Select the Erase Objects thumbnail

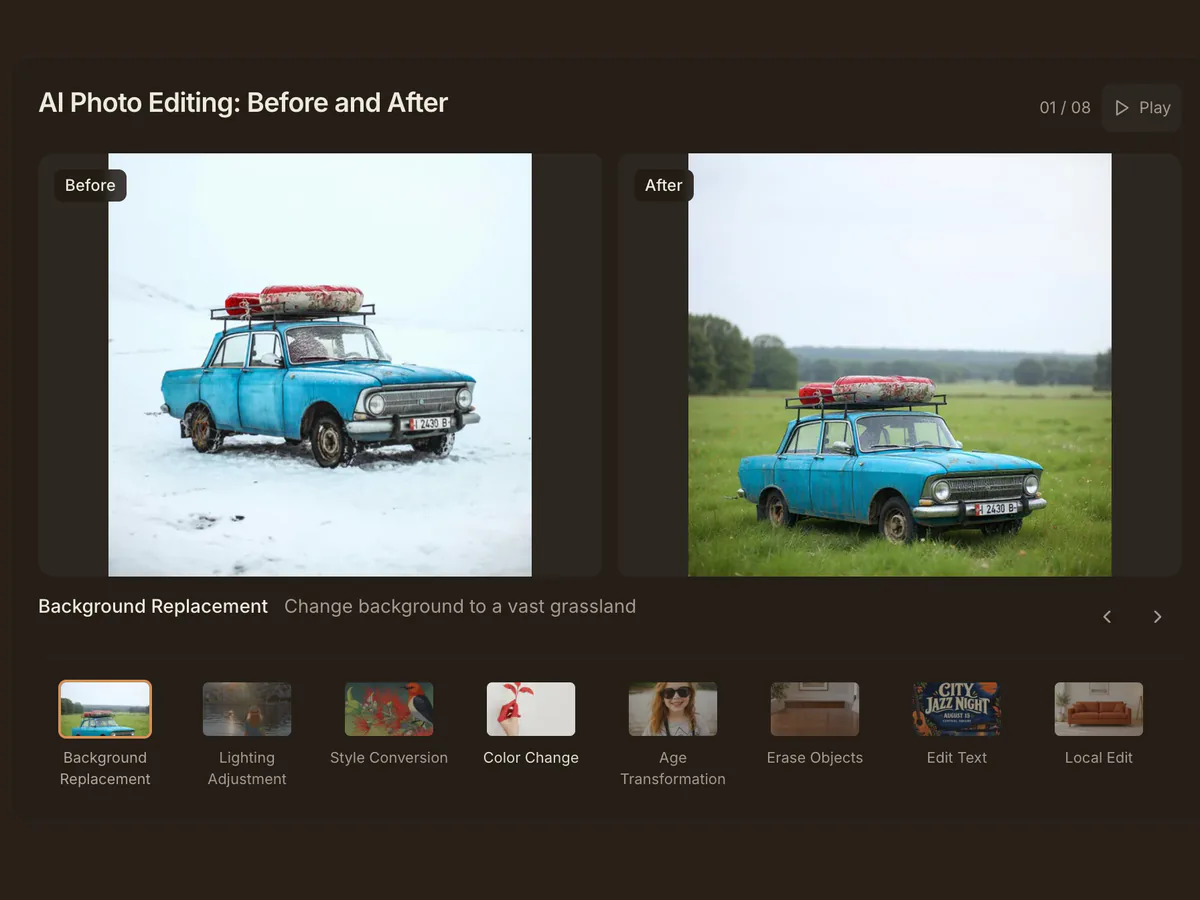coord(815,709)
